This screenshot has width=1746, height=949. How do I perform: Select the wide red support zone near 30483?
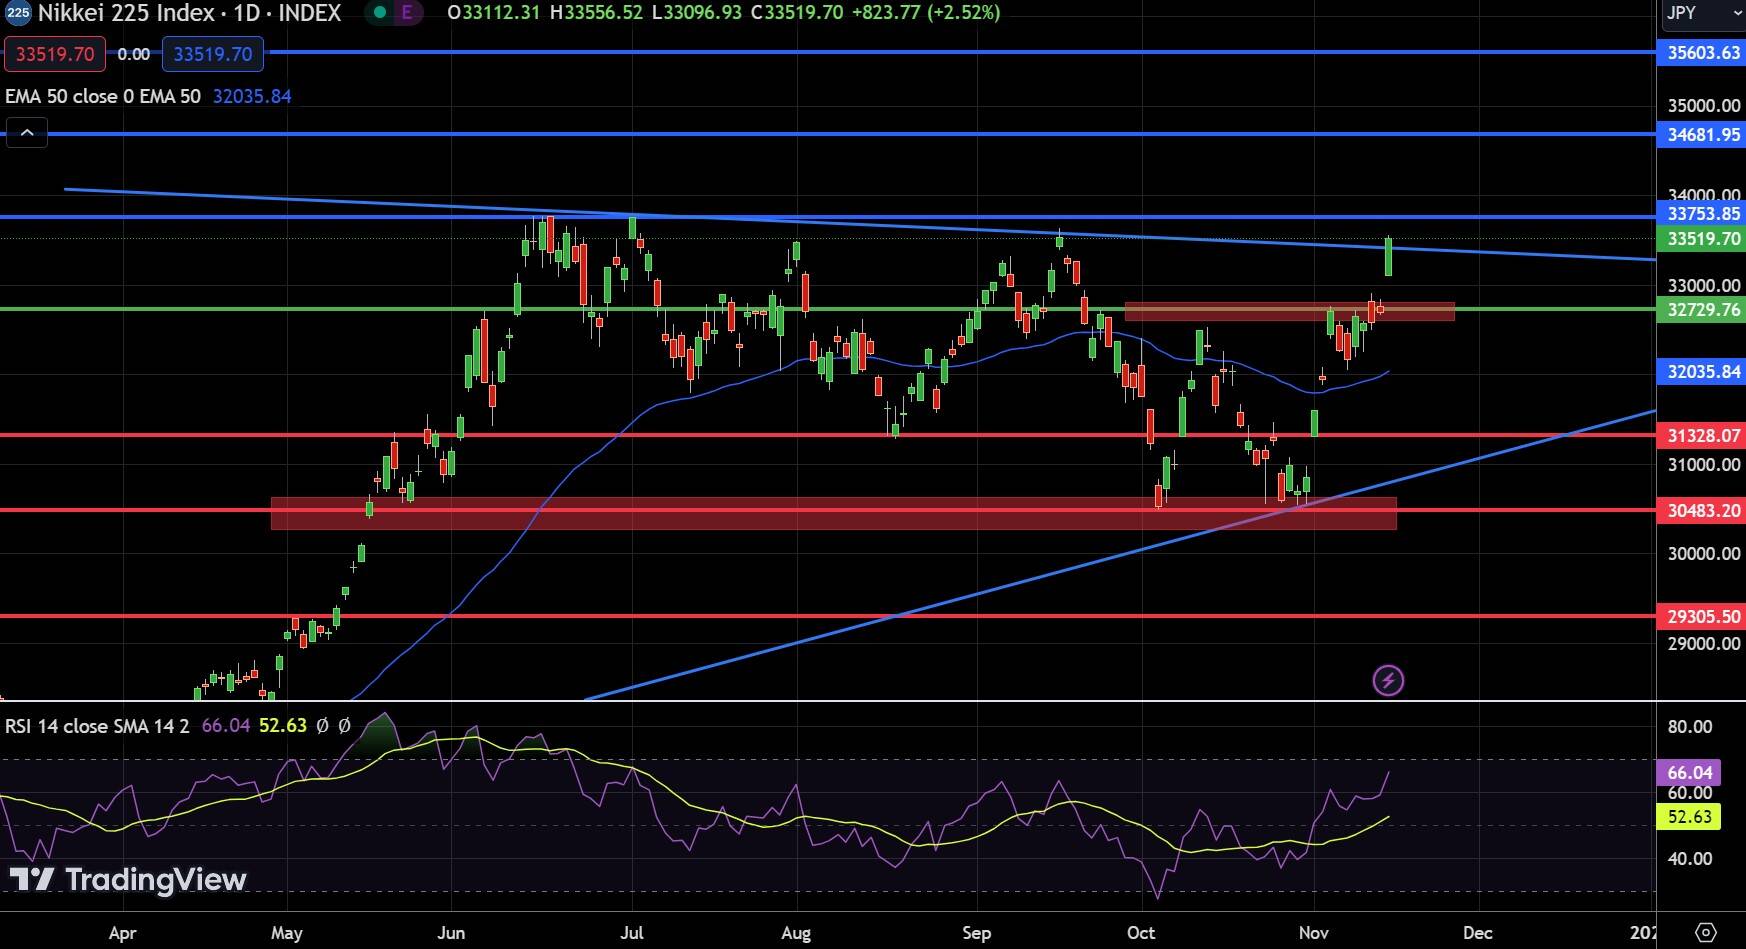[833, 513]
